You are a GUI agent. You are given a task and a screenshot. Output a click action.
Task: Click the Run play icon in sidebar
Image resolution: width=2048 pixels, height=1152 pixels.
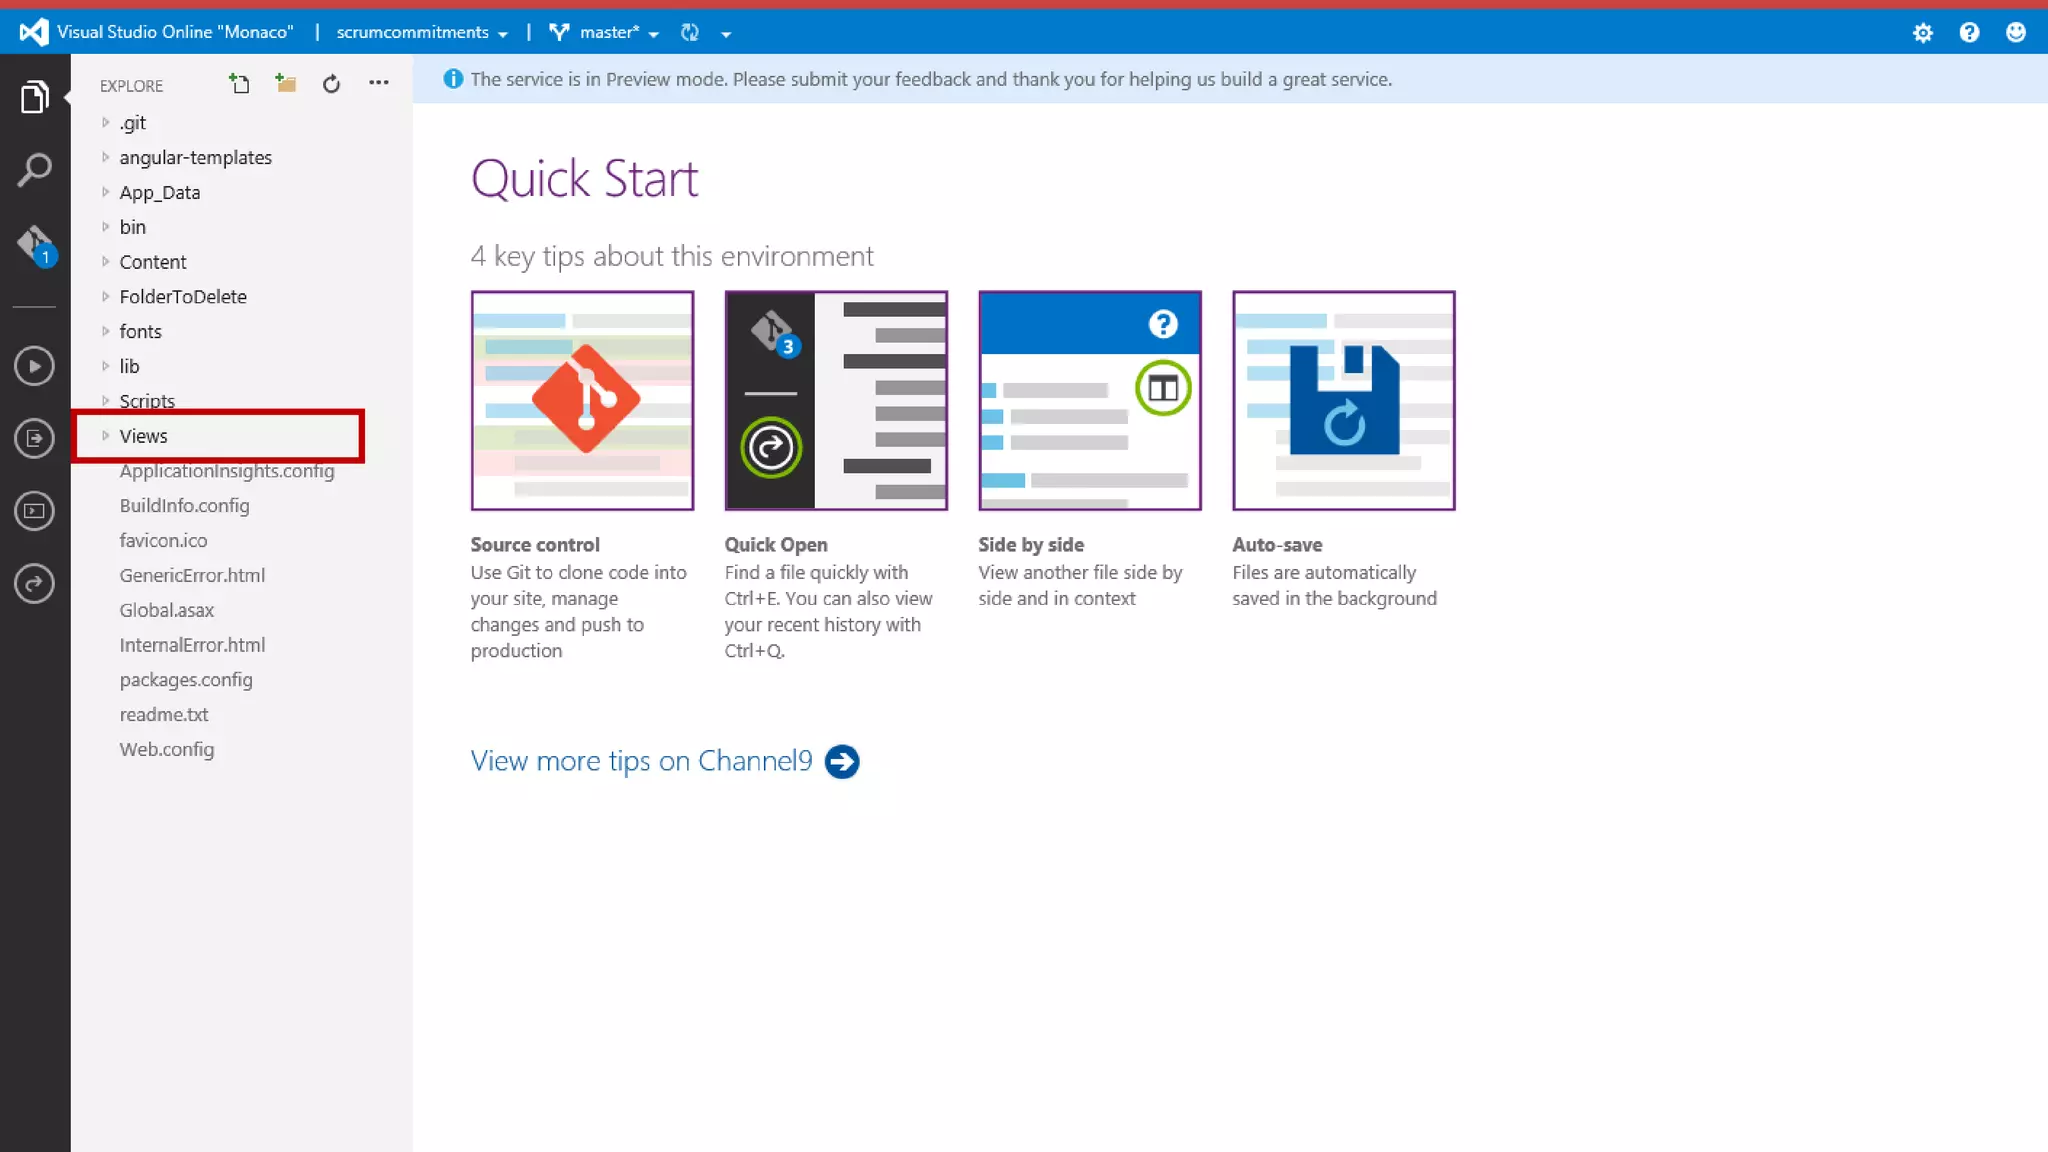[34, 366]
